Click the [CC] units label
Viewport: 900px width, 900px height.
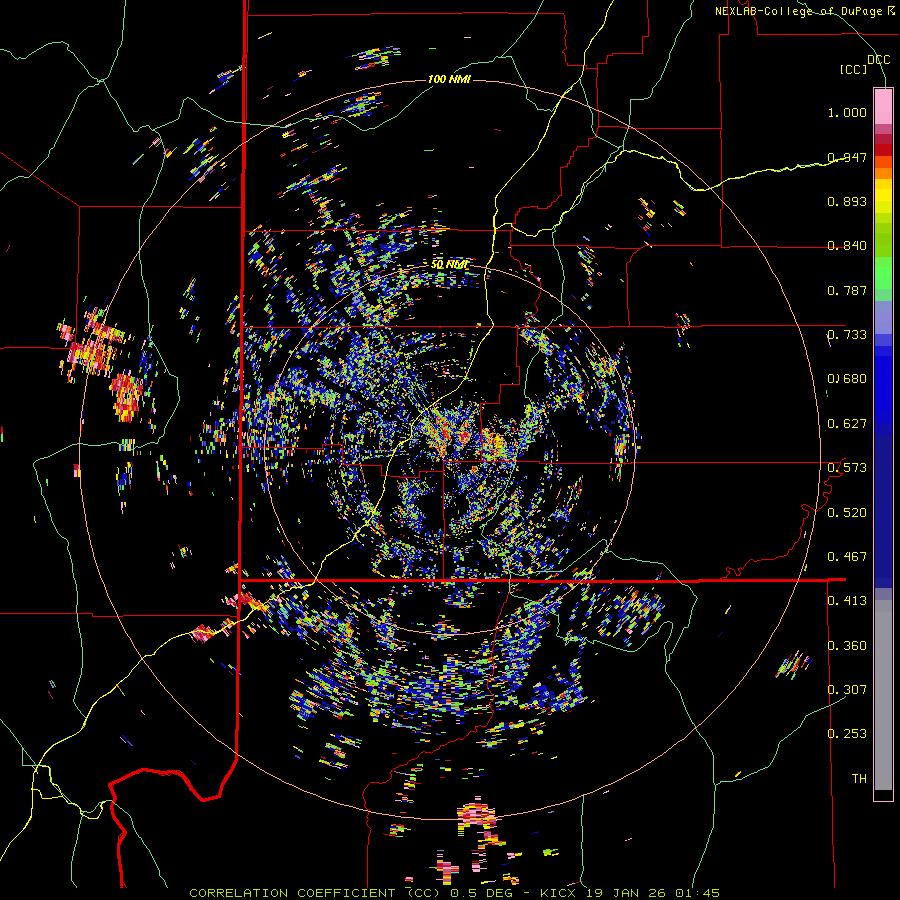[x=854, y=69]
